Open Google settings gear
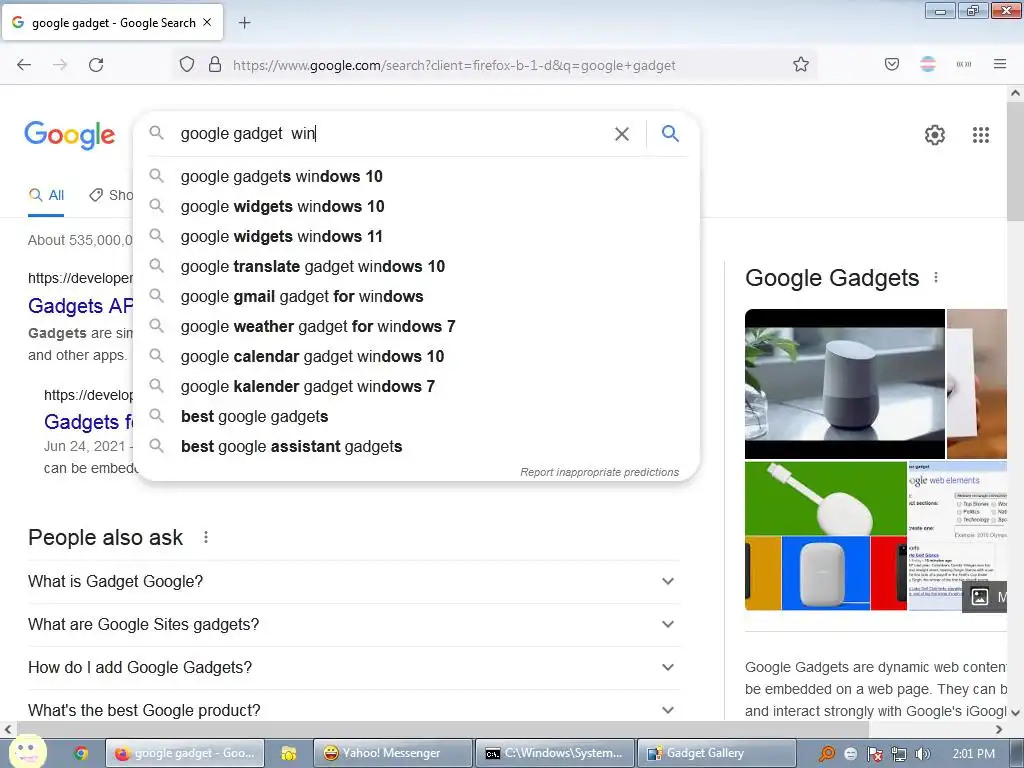1024x768 pixels. [x=935, y=135]
